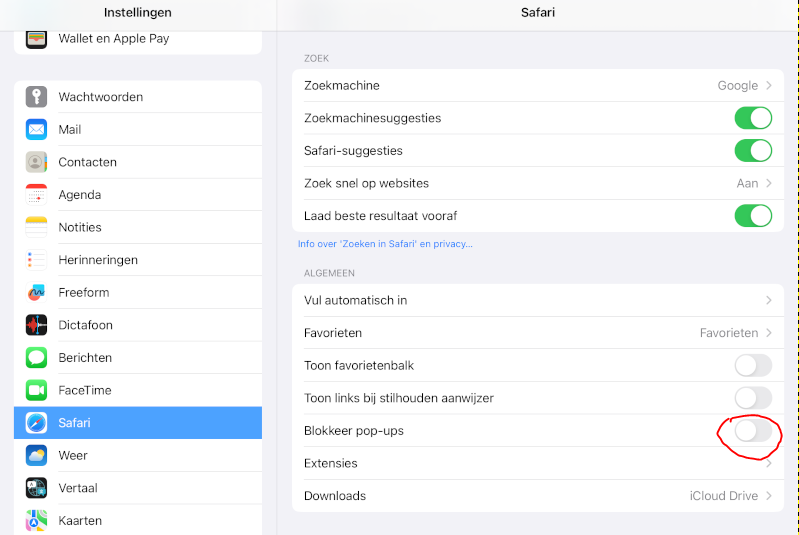This screenshot has height=535, width=799.
Task: Turn on Toon favorietenbalk toggle
Action: [753, 365]
